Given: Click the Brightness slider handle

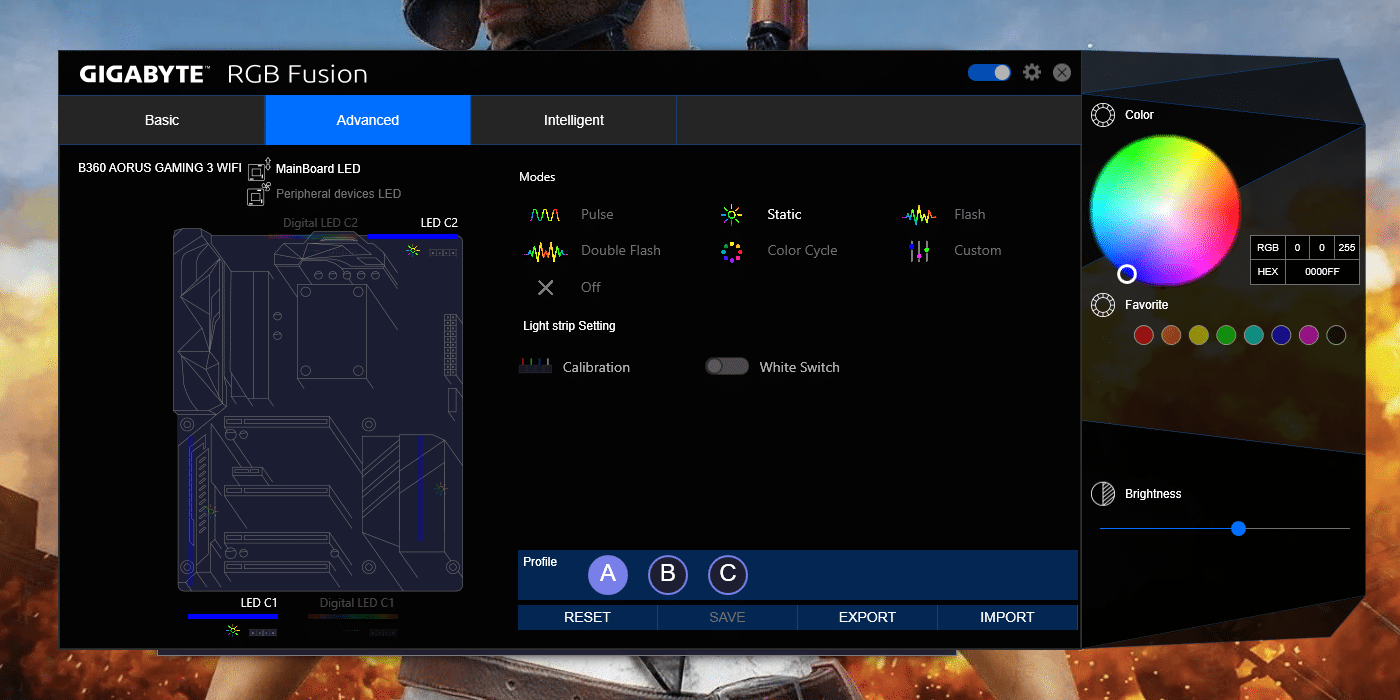Looking at the screenshot, I should pyautogui.click(x=1238, y=528).
